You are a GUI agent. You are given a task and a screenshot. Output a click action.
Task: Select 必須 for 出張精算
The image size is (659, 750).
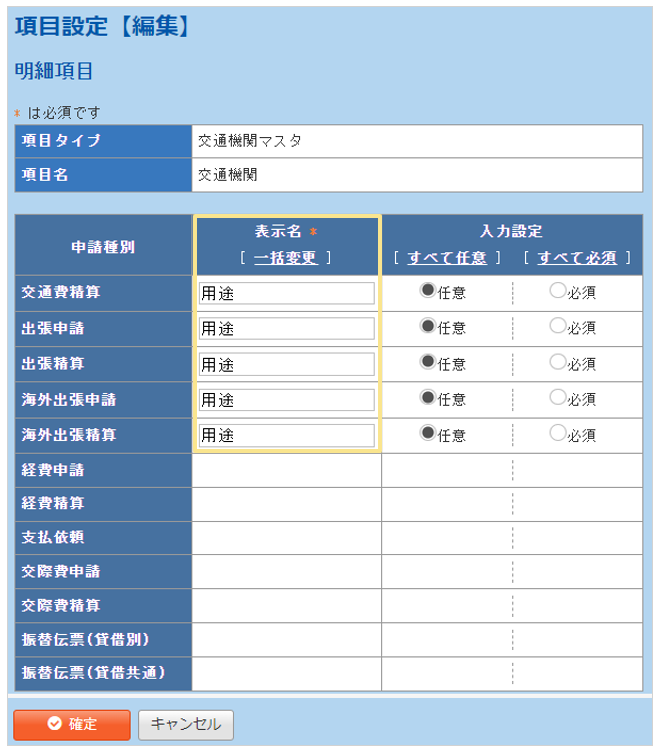pyautogui.click(x=557, y=362)
